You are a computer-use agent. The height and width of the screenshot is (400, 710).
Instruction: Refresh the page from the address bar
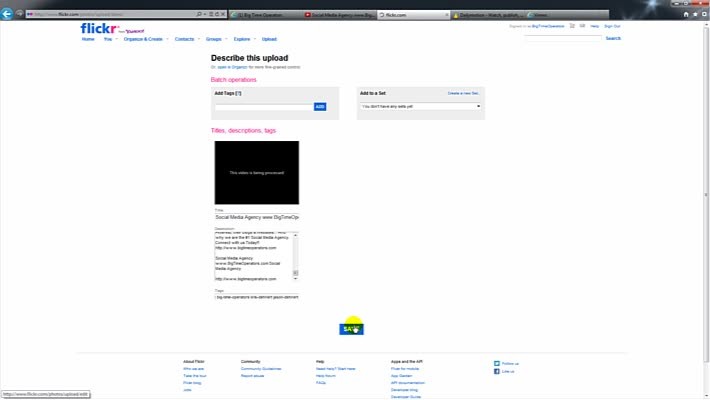pyautogui.click(x=217, y=14)
